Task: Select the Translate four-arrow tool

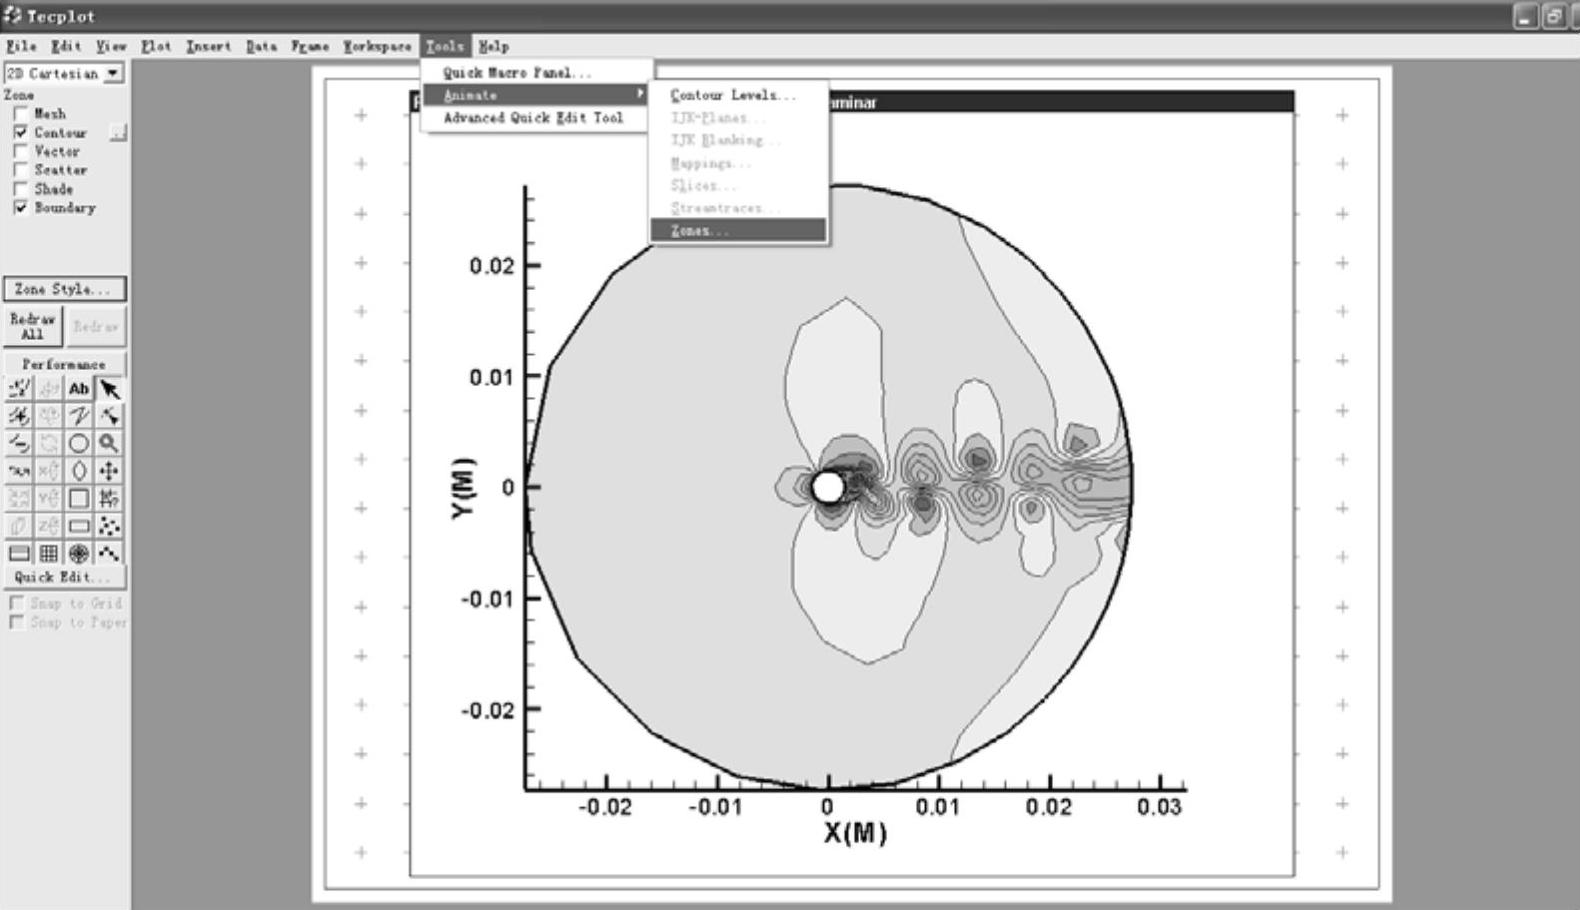Action: pyautogui.click(x=109, y=471)
